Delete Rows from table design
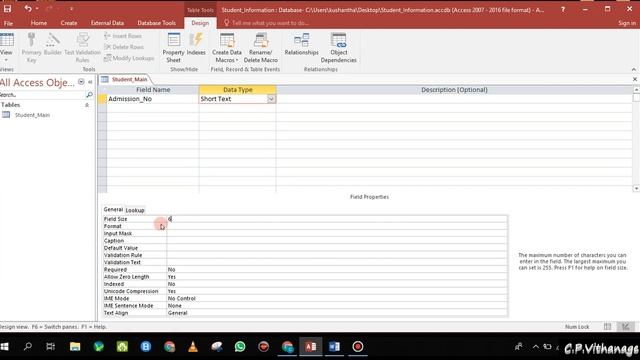Screen dimensions: 640x360 click(x=124, y=47)
